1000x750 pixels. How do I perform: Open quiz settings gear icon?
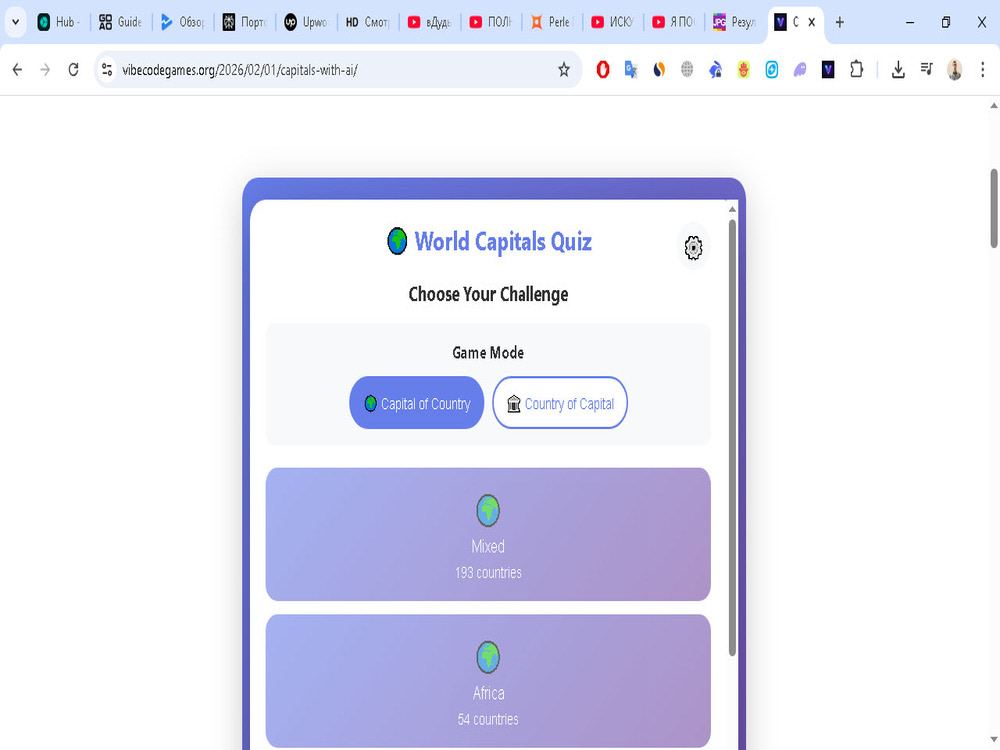tap(693, 247)
